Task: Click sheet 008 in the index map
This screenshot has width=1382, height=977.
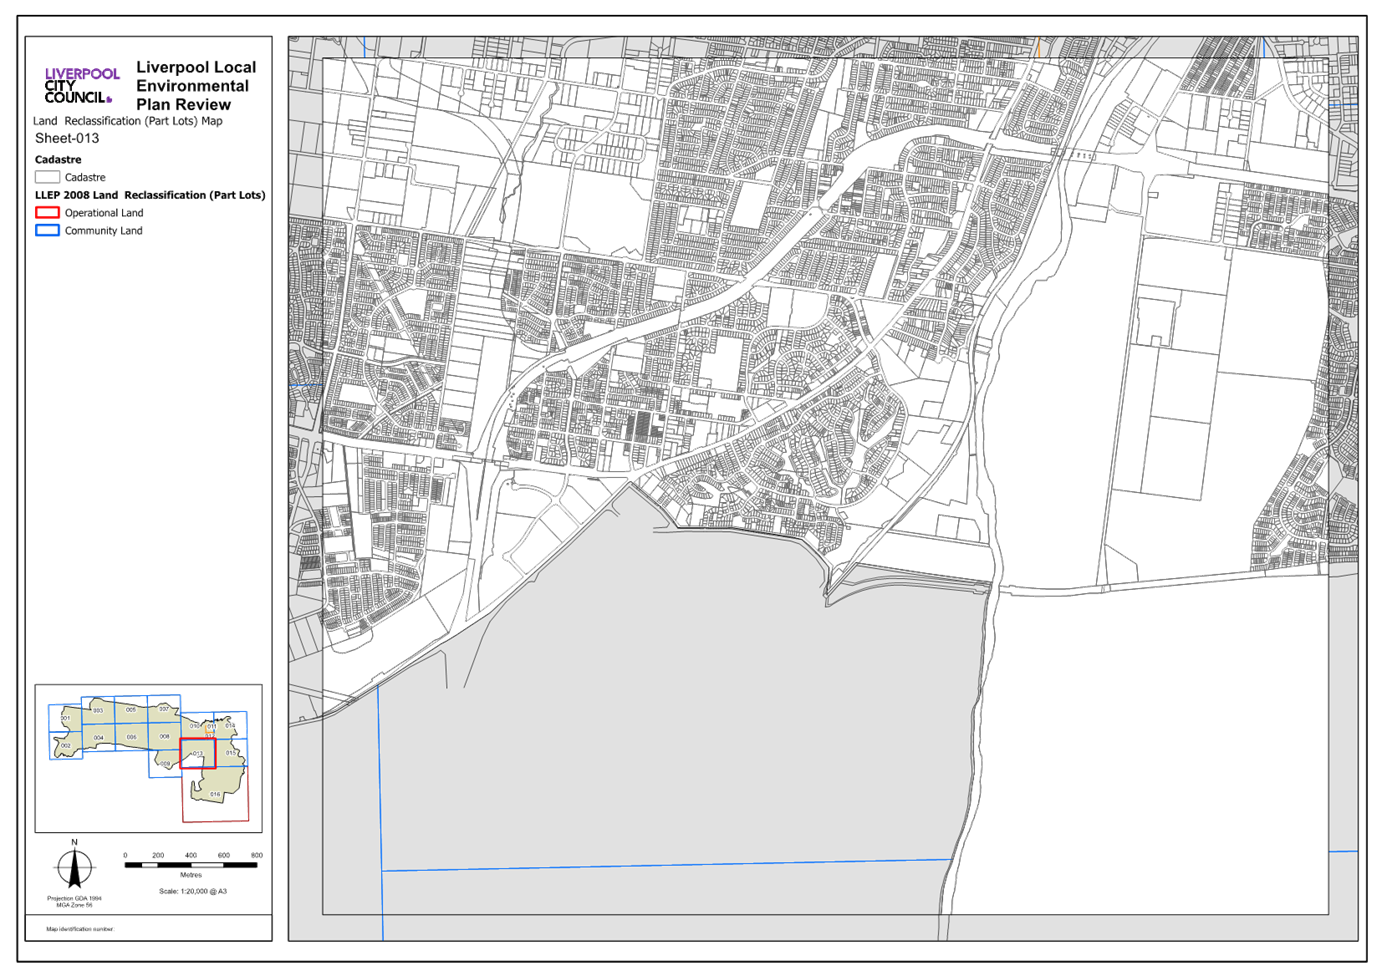Action: [164, 736]
